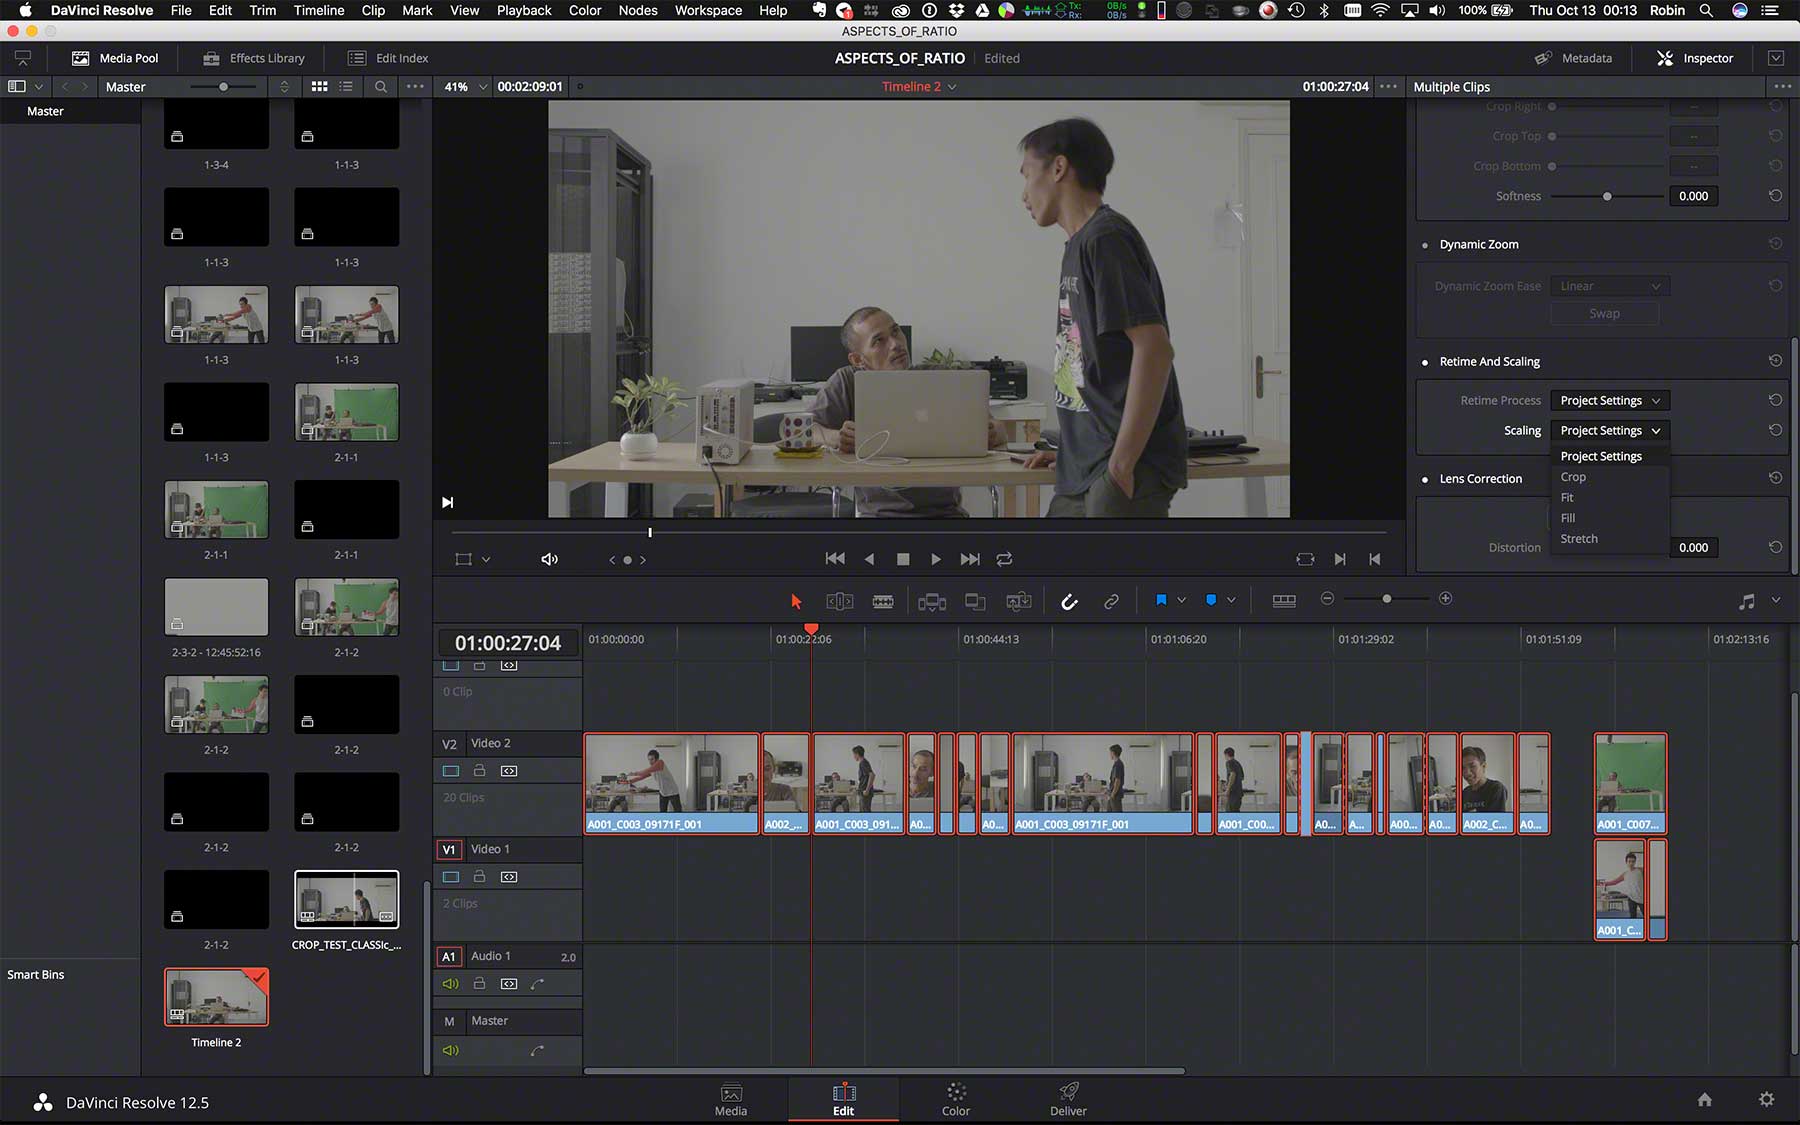The width and height of the screenshot is (1800, 1125).
Task: Adjust the Softness slider handle
Action: (1607, 196)
